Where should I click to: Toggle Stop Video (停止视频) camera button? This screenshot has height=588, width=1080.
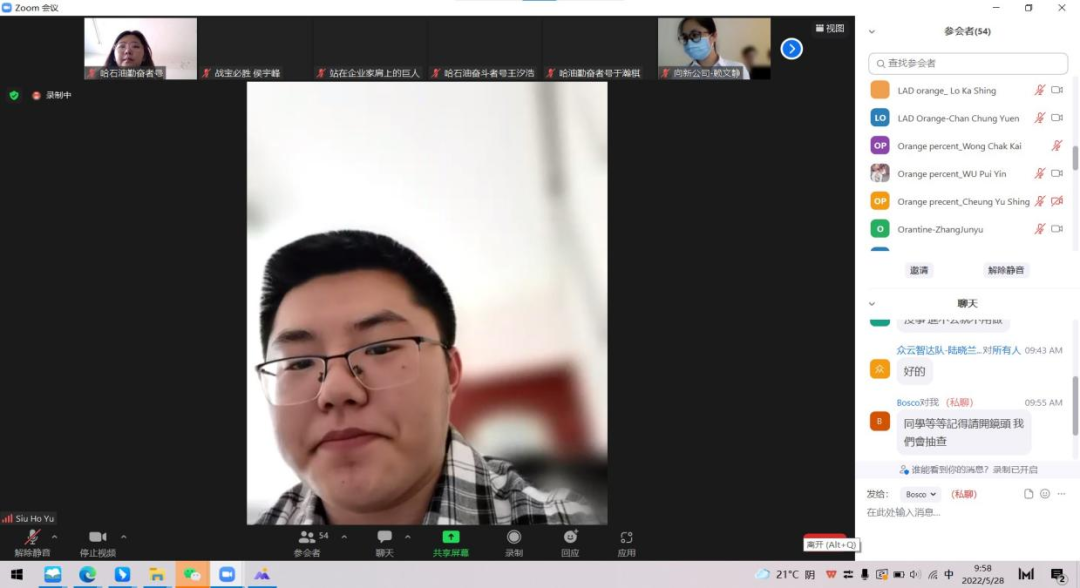pos(97,537)
